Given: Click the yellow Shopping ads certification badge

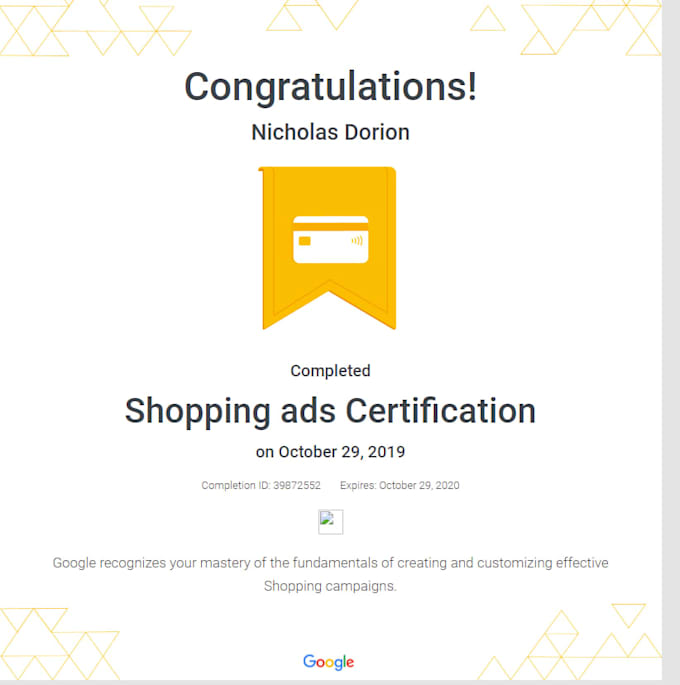Looking at the screenshot, I should (328, 248).
